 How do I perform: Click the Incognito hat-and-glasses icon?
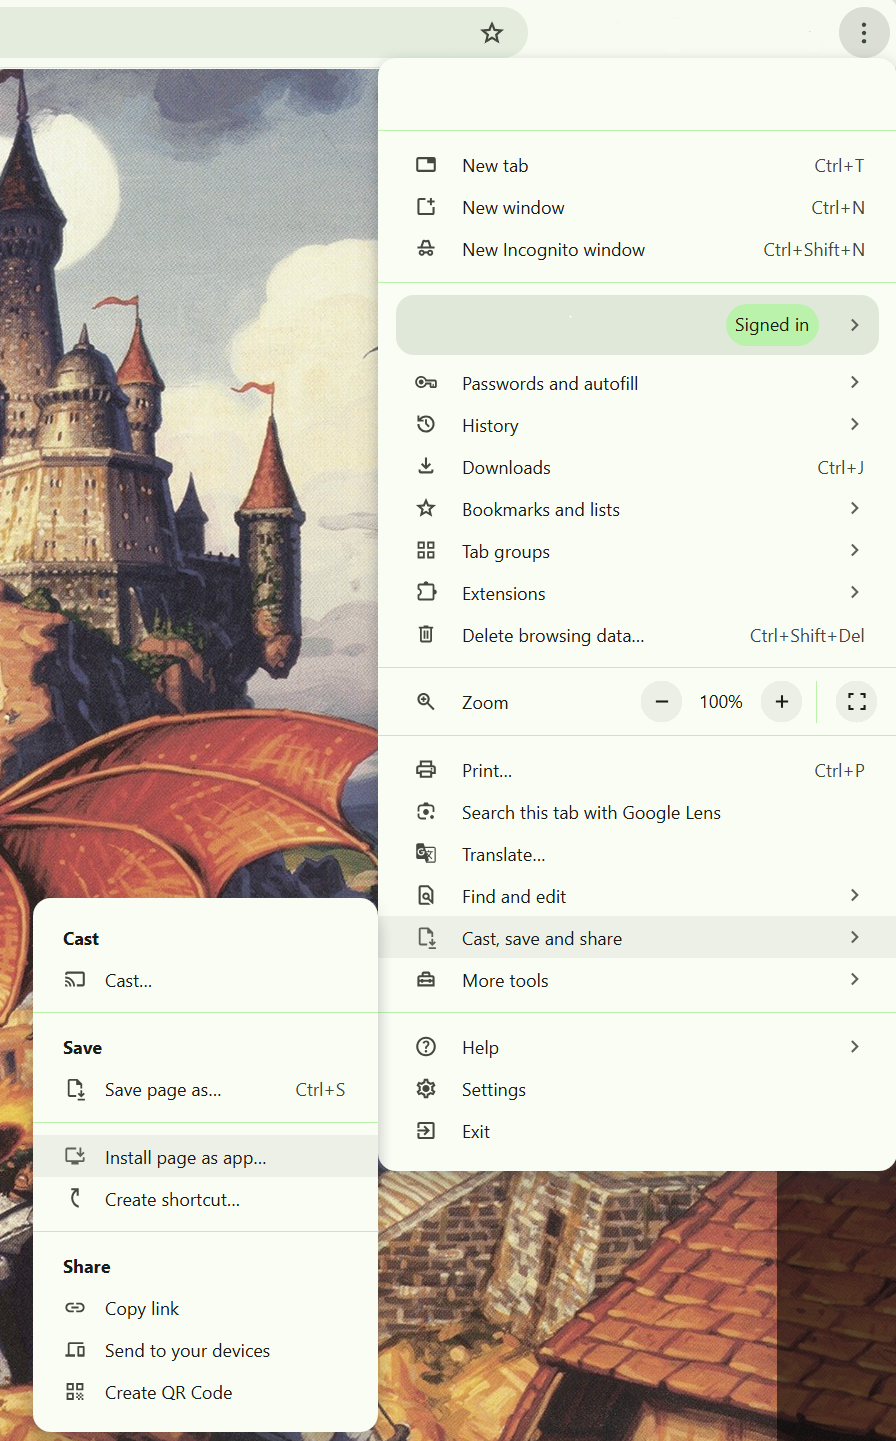coord(426,249)
